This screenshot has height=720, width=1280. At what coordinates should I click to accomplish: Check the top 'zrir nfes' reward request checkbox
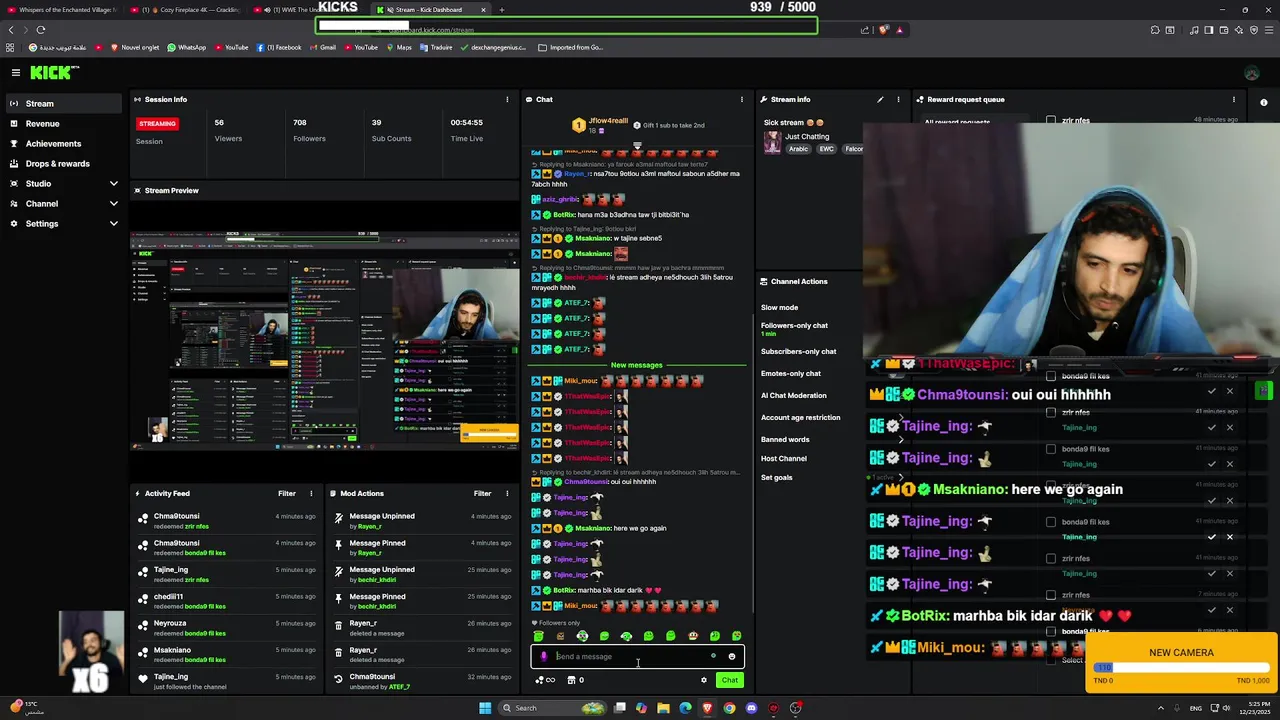(1051, 120)
